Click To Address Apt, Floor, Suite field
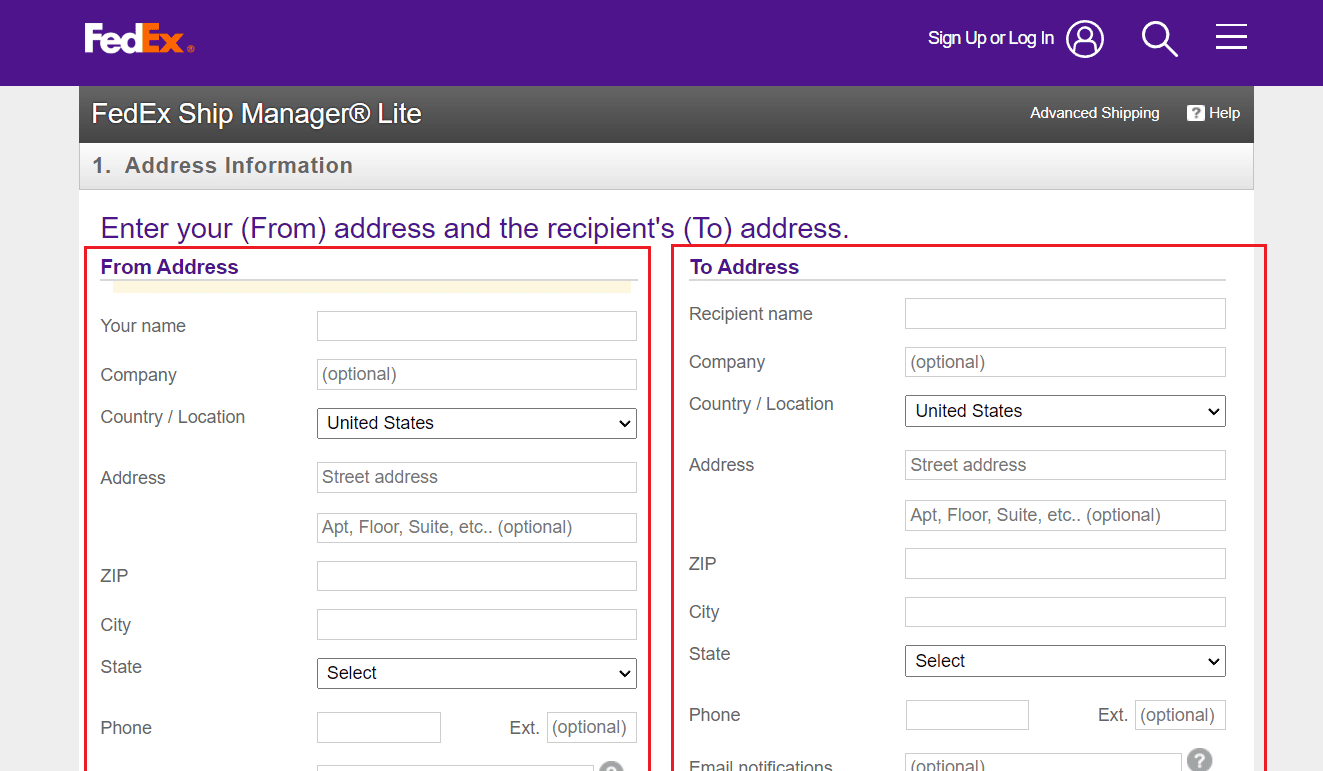1323x771 pixels. (x=1065, y=515)
